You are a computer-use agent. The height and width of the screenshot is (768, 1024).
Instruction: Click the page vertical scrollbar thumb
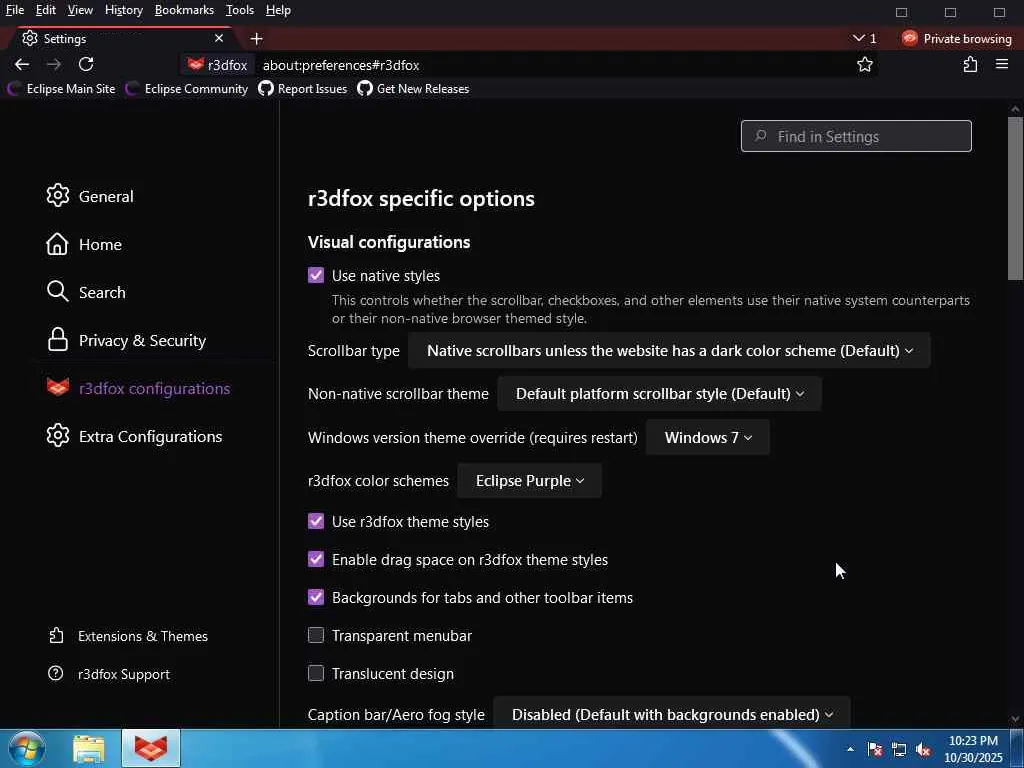tap(1015, 199)
